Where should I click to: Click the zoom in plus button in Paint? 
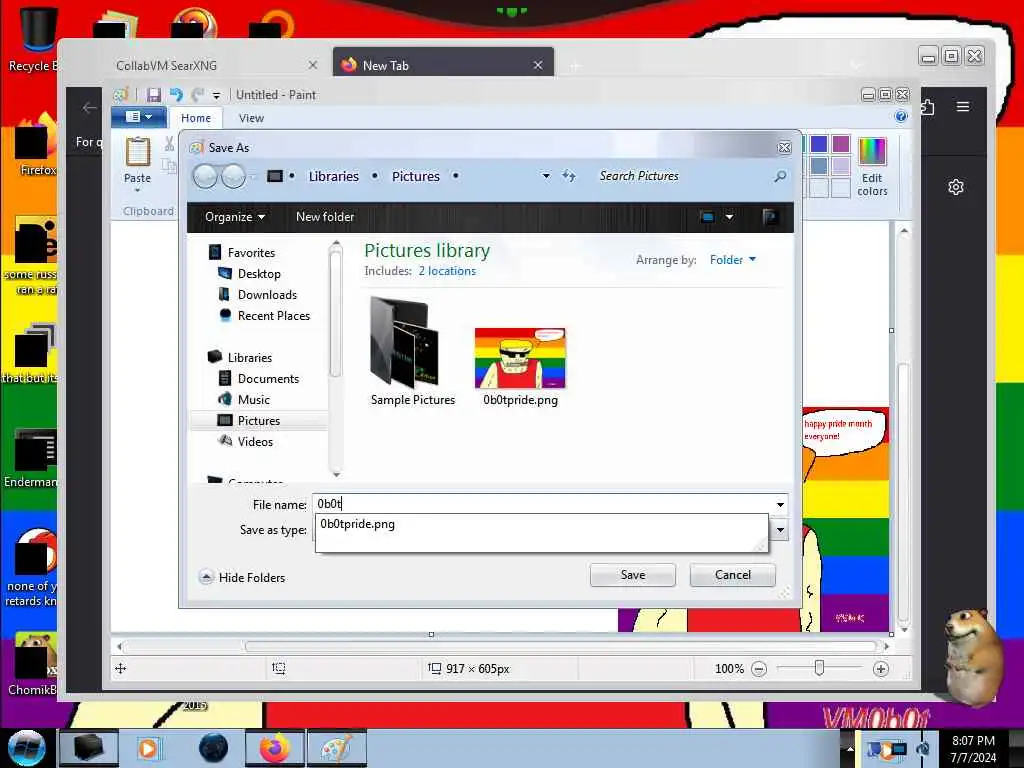[880, 669]
